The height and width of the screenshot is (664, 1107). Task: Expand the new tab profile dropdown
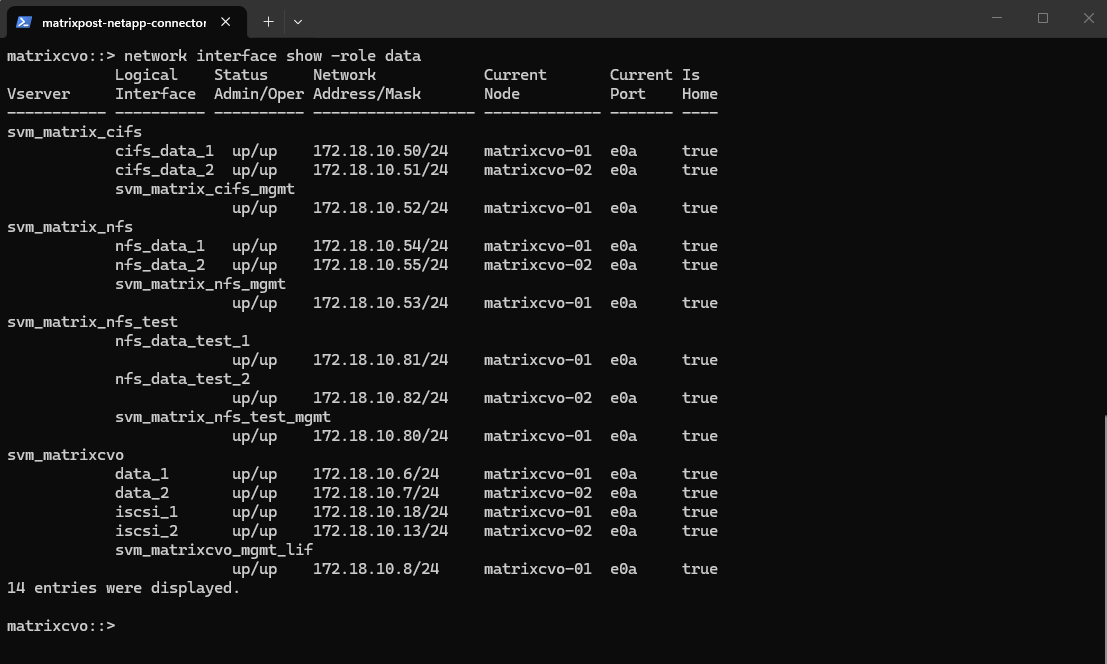297,21
